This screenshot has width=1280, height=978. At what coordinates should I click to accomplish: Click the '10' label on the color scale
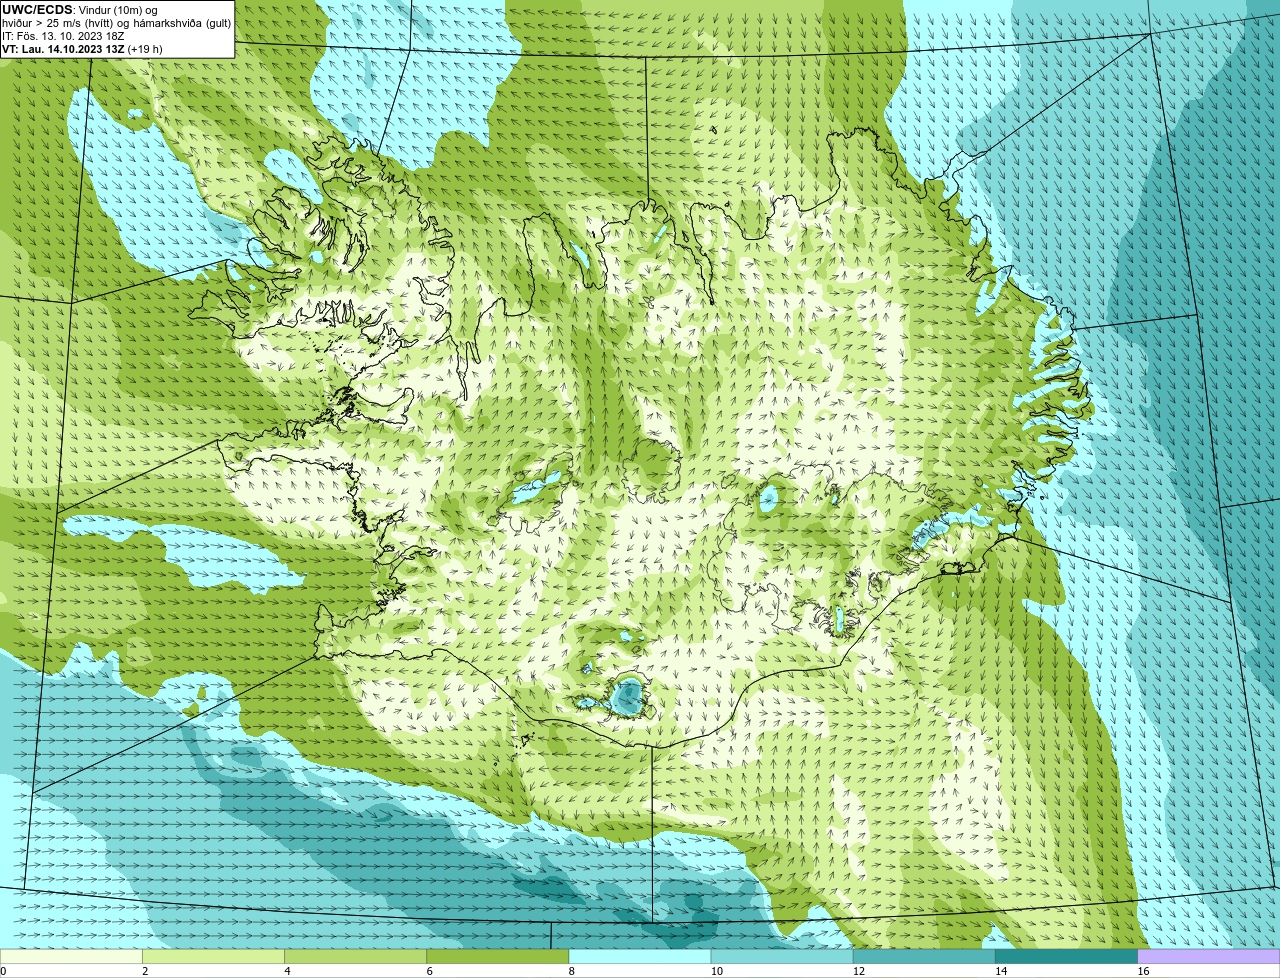pyautogui.click(x=716, y=971)
